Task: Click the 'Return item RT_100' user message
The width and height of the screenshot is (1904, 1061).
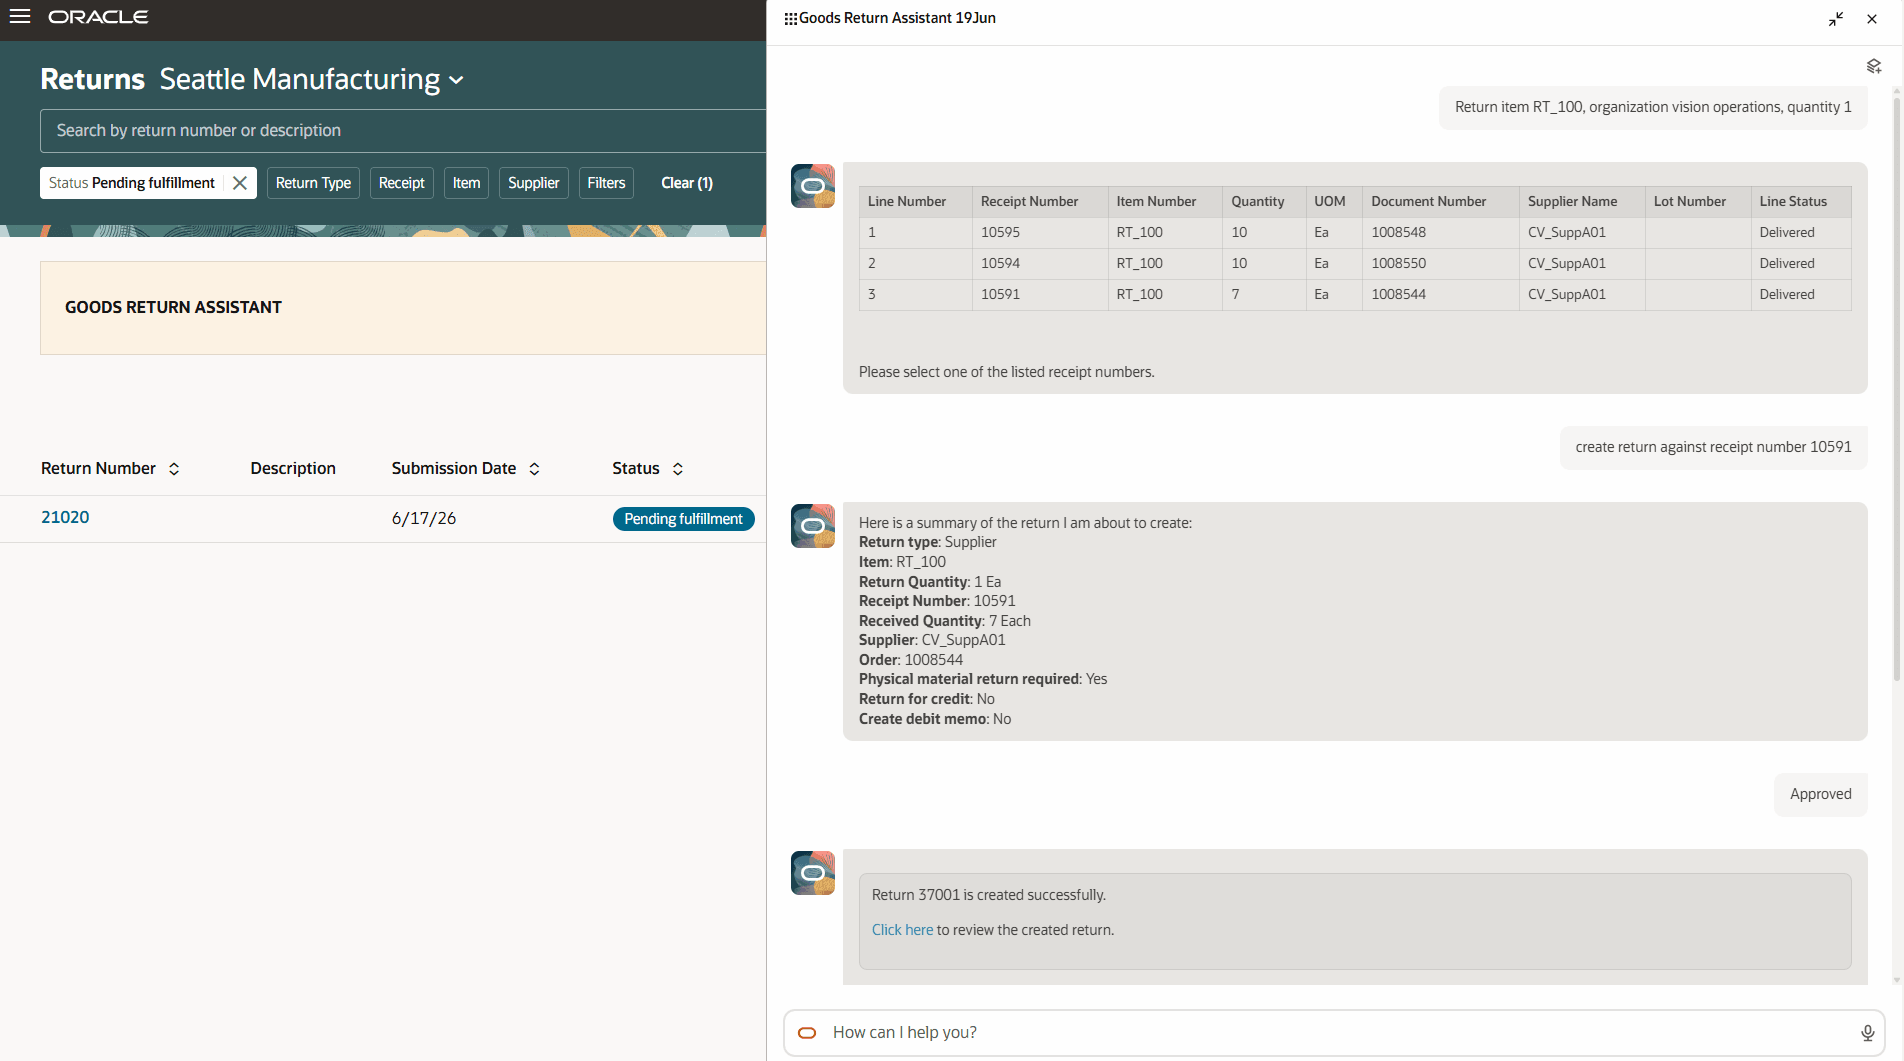Action: tap(1653, 108)
